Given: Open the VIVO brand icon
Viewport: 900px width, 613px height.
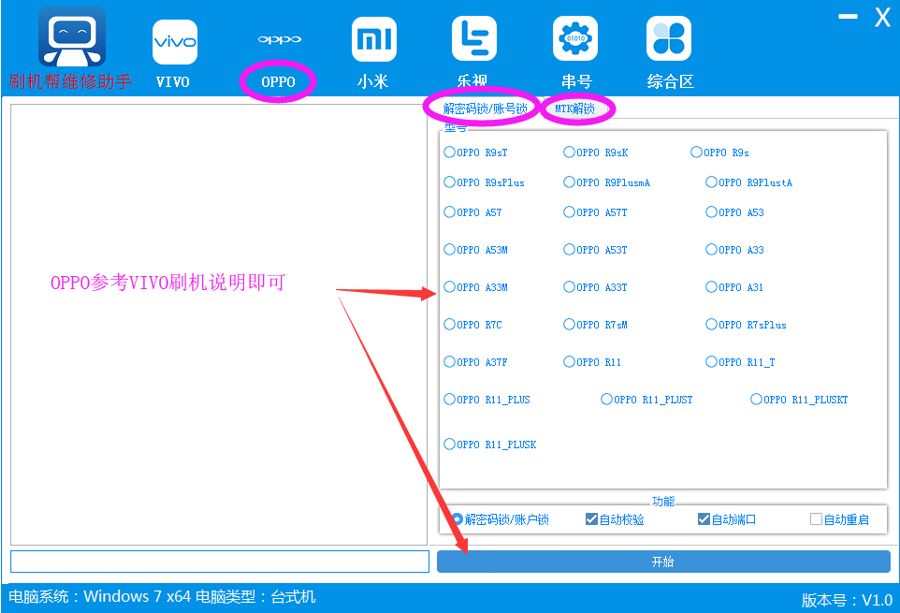Looking at the screenshot, I should click(x=174, y=42).
